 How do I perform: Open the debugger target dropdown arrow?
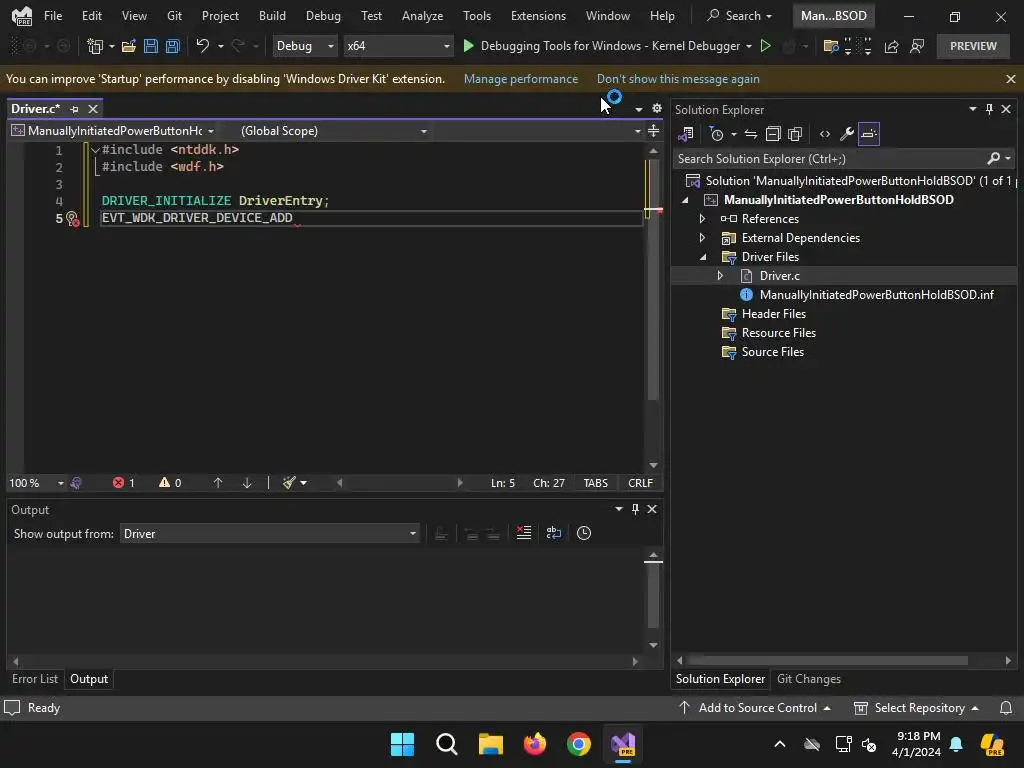pos(748,46)
